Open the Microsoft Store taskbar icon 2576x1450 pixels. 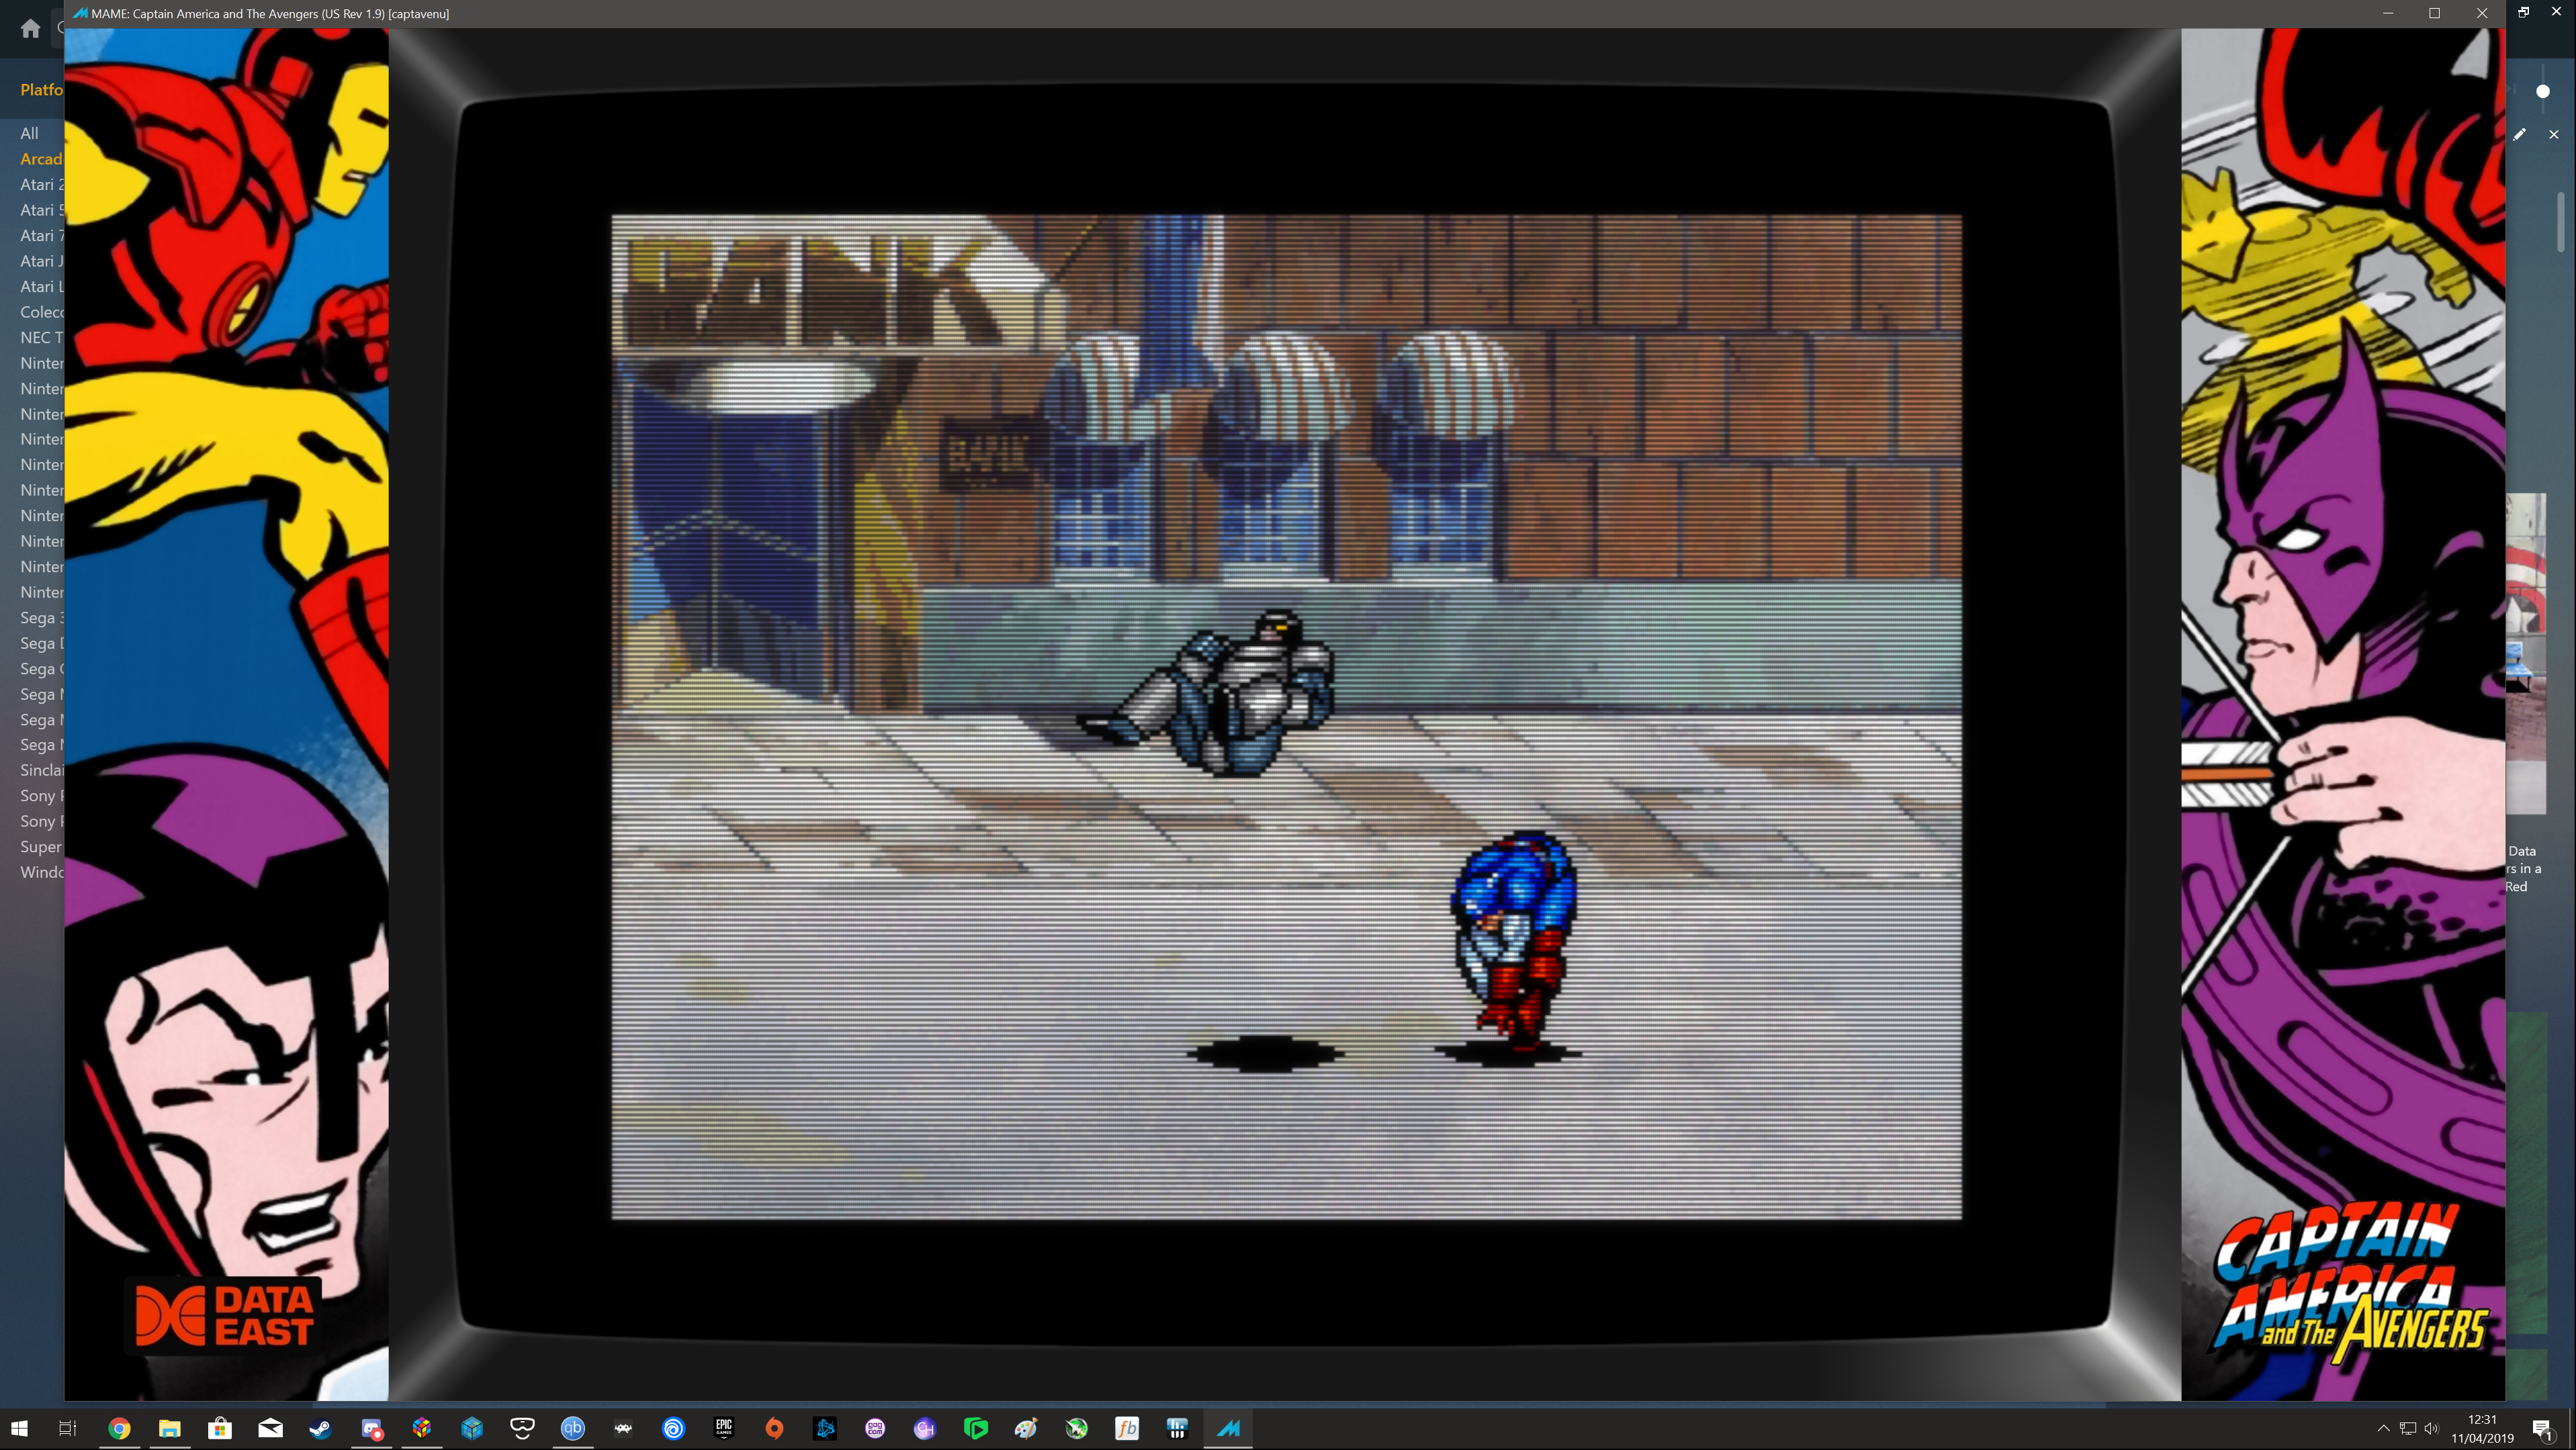220,1428
